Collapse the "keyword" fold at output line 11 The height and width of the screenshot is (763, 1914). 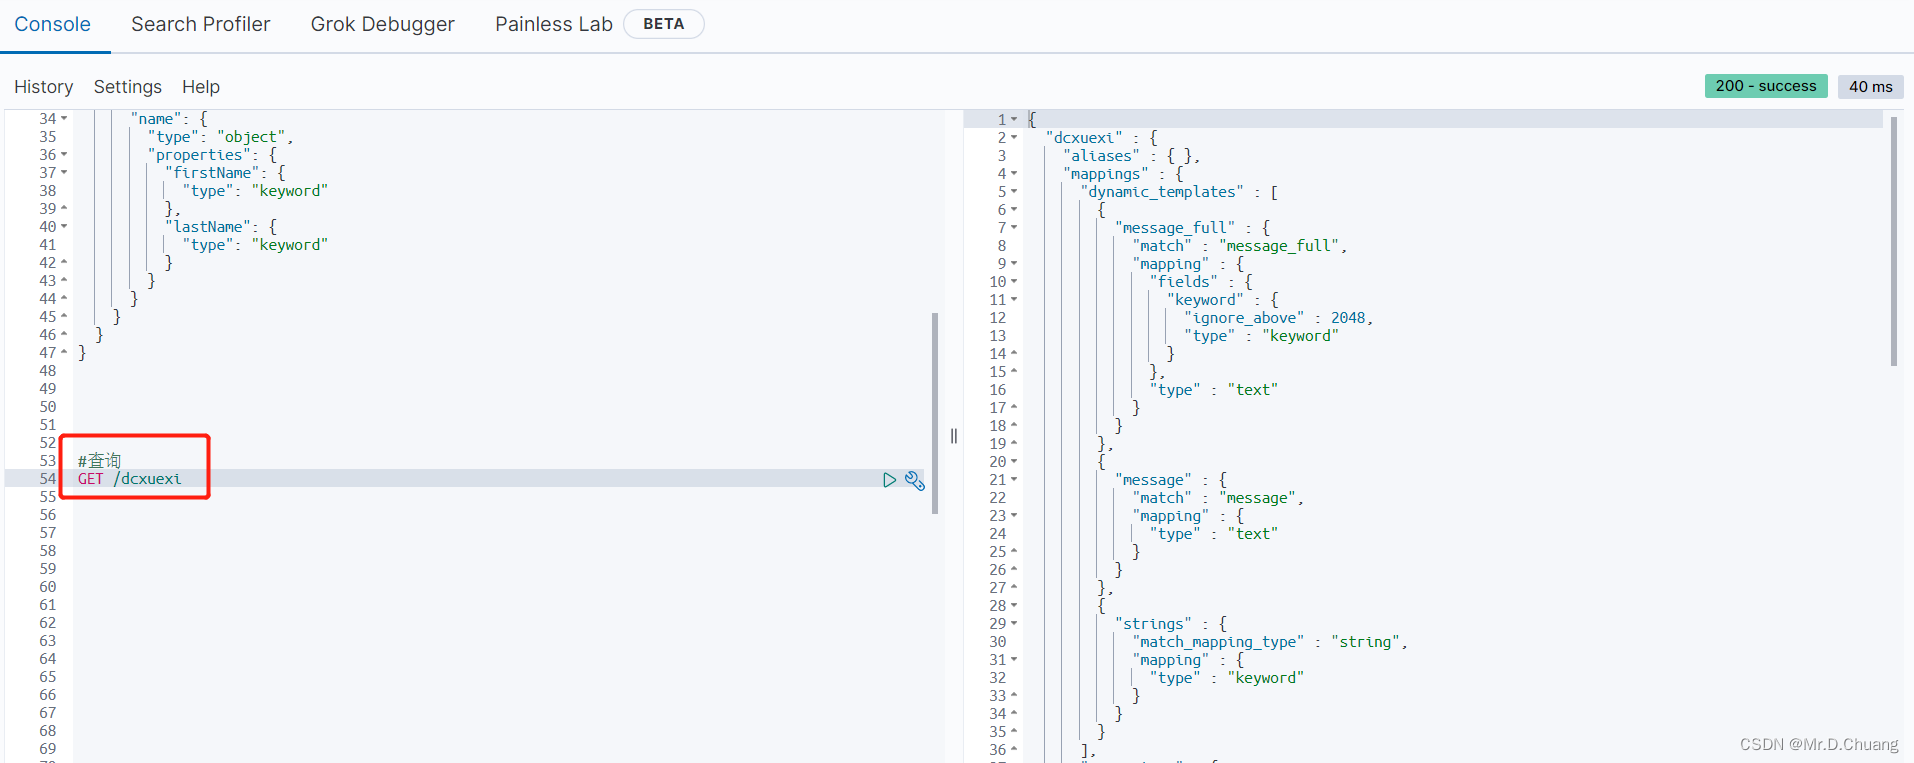pyautogui.click(x=1014, y=299)
